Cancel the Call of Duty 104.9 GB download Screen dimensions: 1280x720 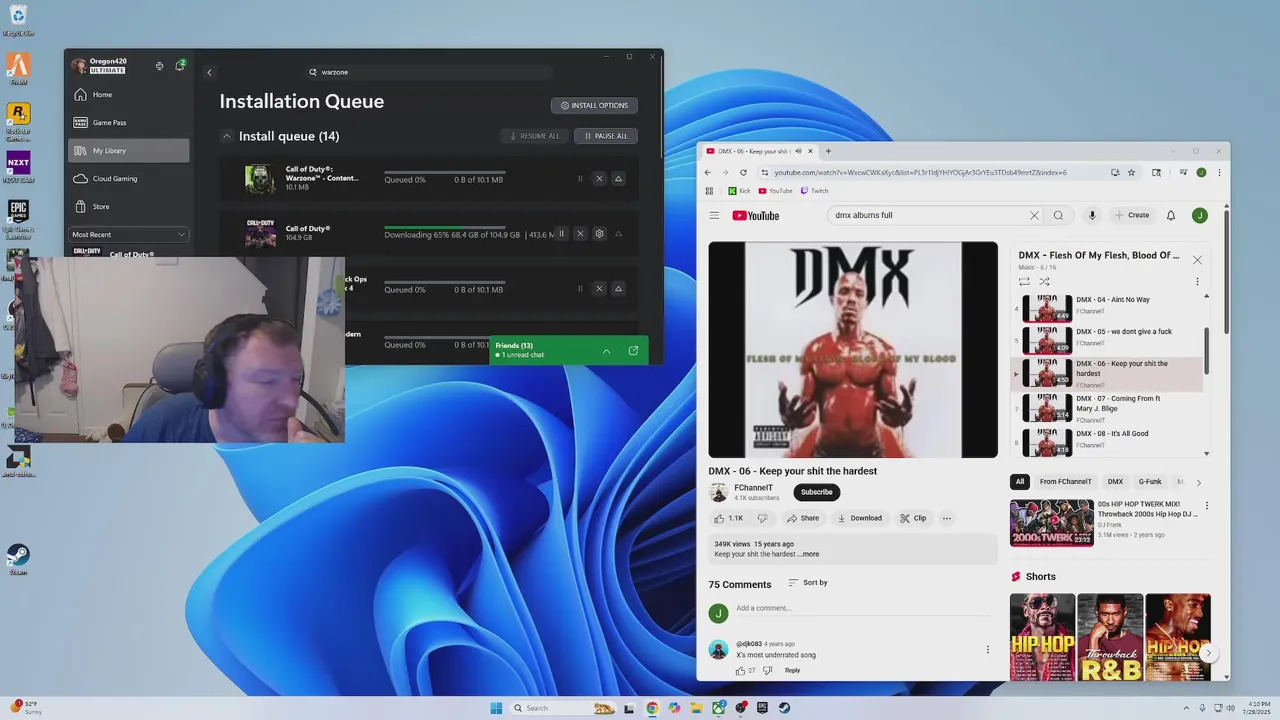pos(580,234)
